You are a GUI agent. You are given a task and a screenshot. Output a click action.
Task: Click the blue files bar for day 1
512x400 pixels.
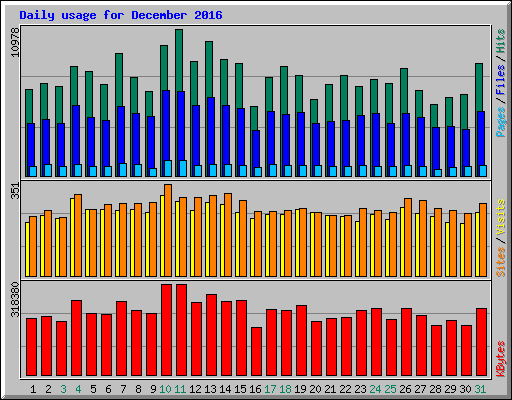click(31, 145)
